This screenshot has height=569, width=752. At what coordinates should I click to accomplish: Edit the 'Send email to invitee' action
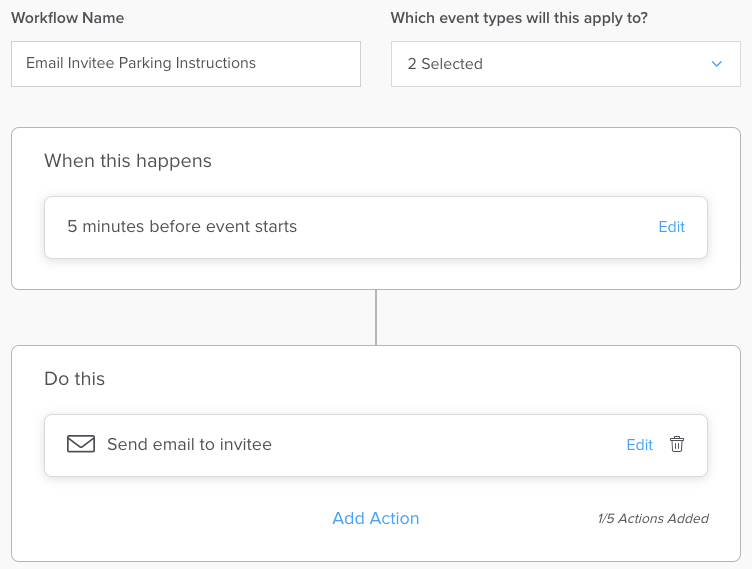pos(639,445)
